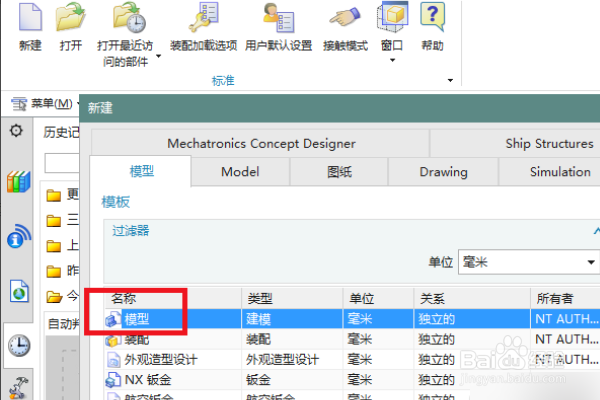
Task: Sort by 所有者 column header
Action: [565, 298]
